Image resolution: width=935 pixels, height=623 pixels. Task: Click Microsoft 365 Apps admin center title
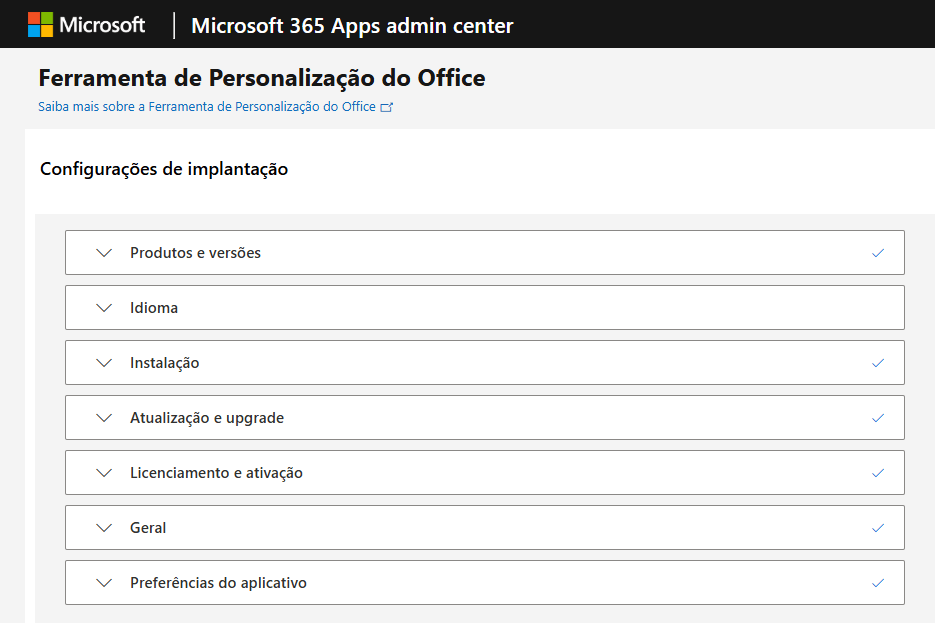(x=352, y=26)
